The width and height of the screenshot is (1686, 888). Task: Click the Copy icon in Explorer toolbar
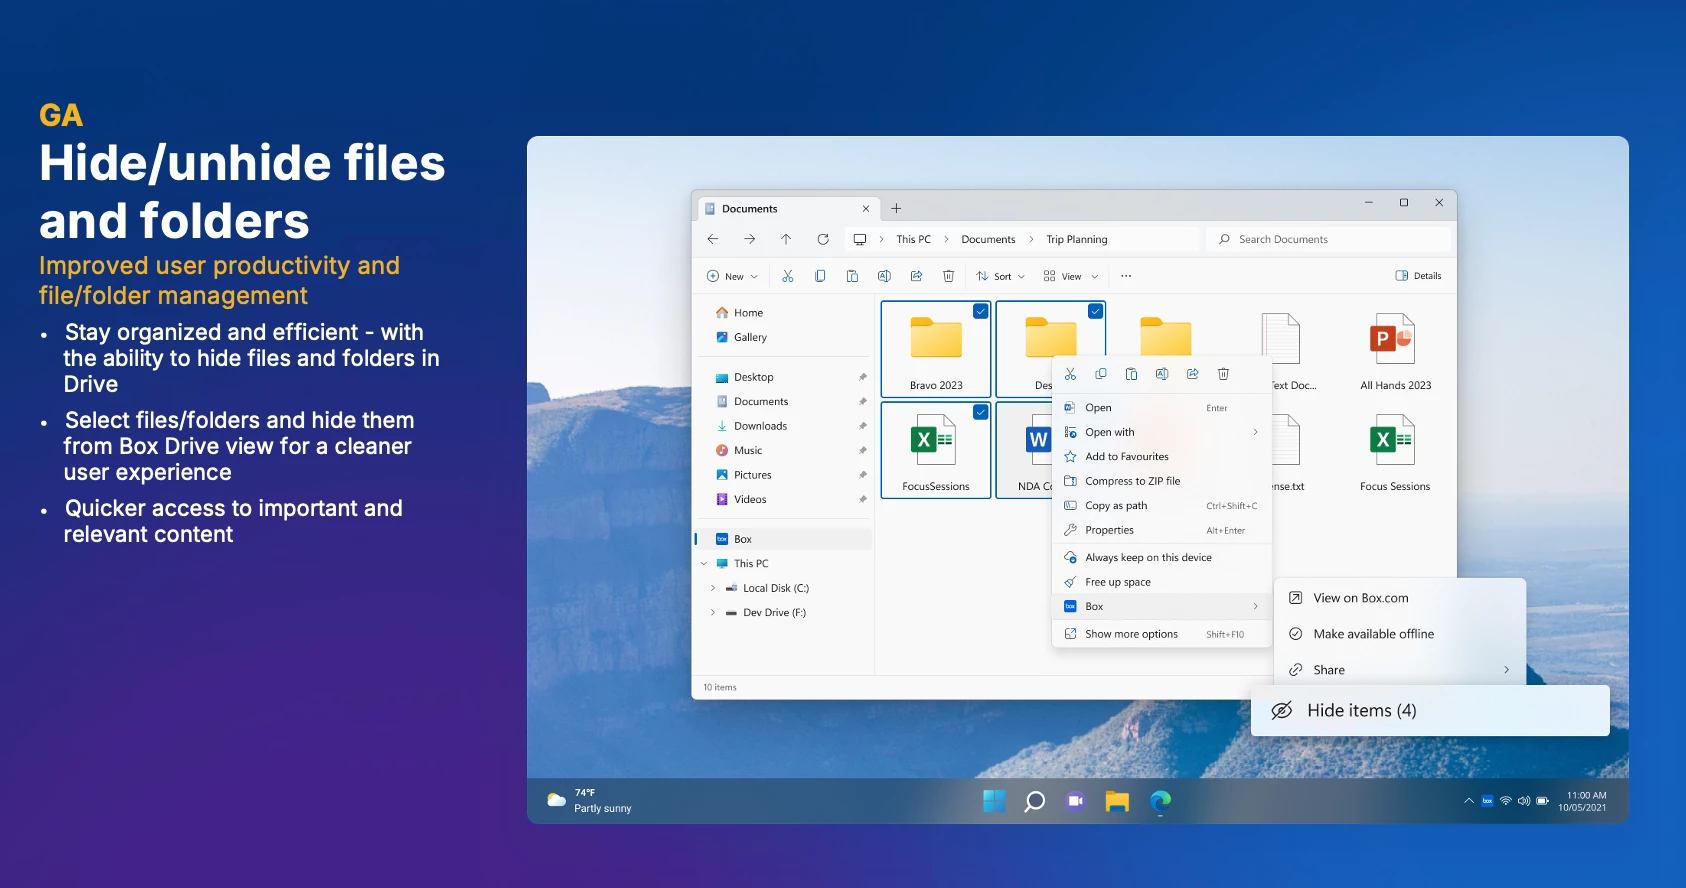click(820, 276)
